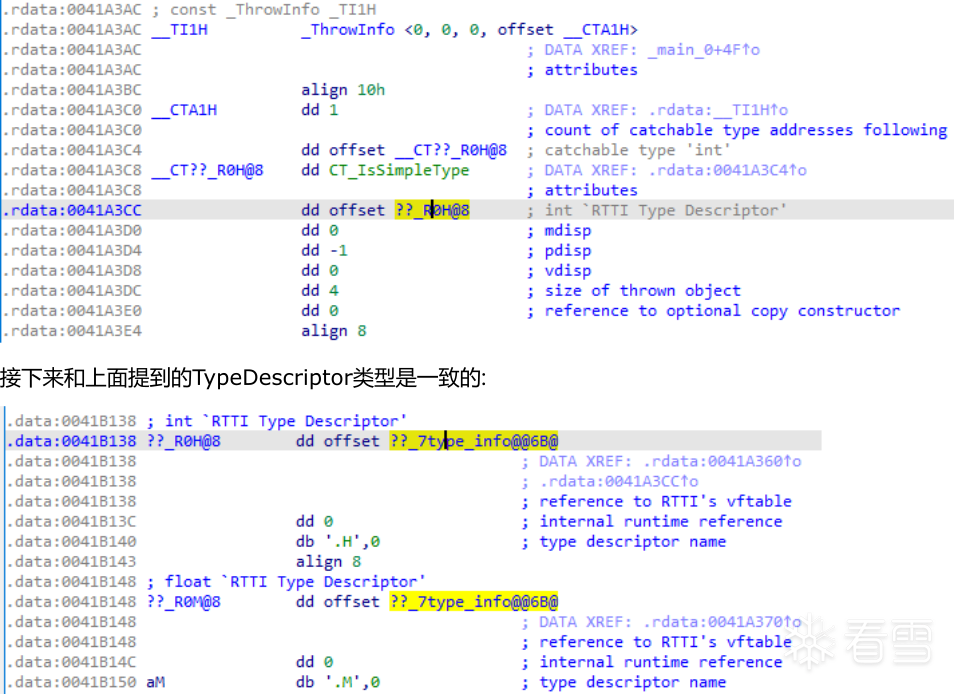The image size is (954, 694).
Task: Follow 'offset __CT??_R0H@8' operand at 0041A3C4
Action: (418, 150)
